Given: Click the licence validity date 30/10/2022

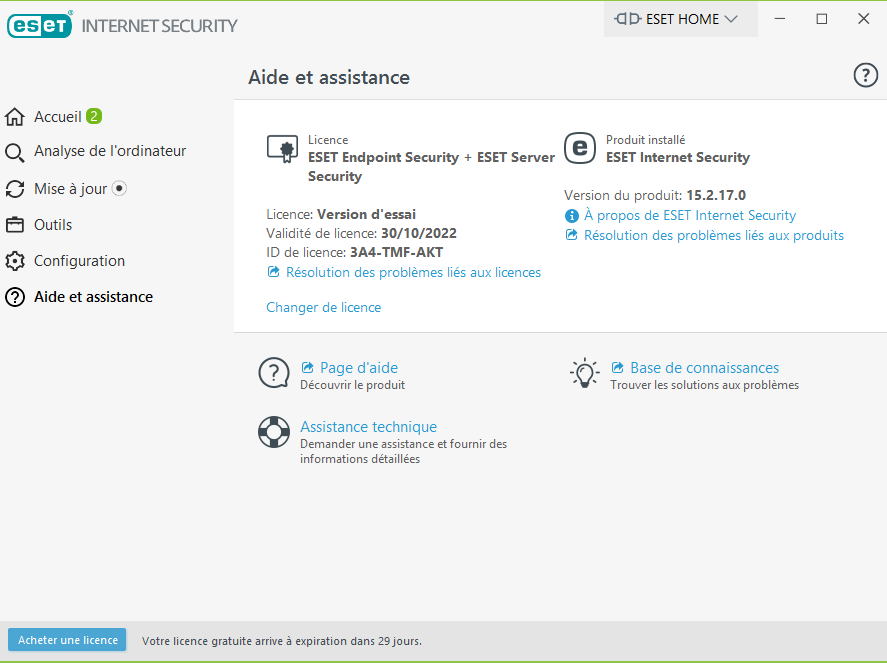Looking at the screenshot, I should 419,233.
